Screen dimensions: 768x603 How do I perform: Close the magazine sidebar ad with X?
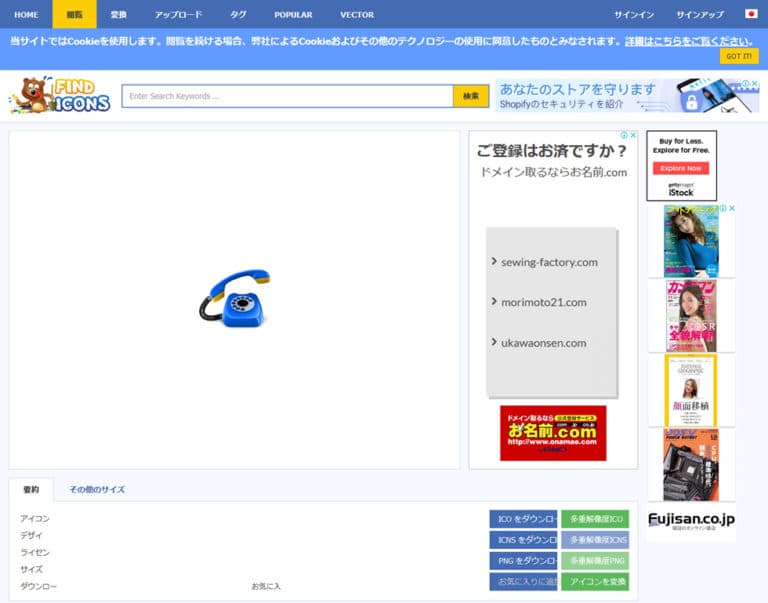coord(732,209)
